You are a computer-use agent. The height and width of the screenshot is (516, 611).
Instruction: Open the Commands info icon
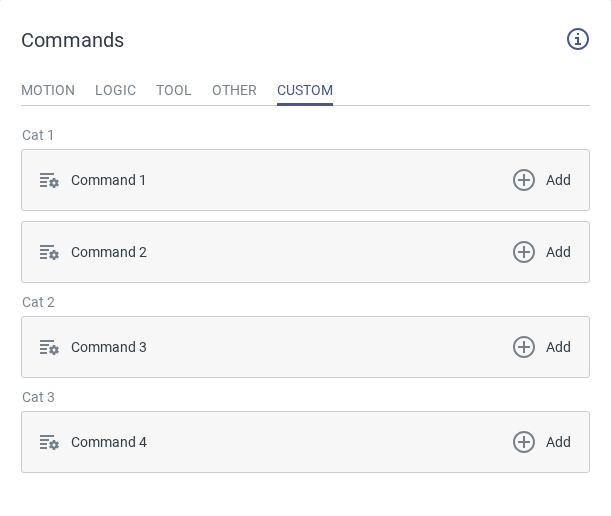coord(578,39)
